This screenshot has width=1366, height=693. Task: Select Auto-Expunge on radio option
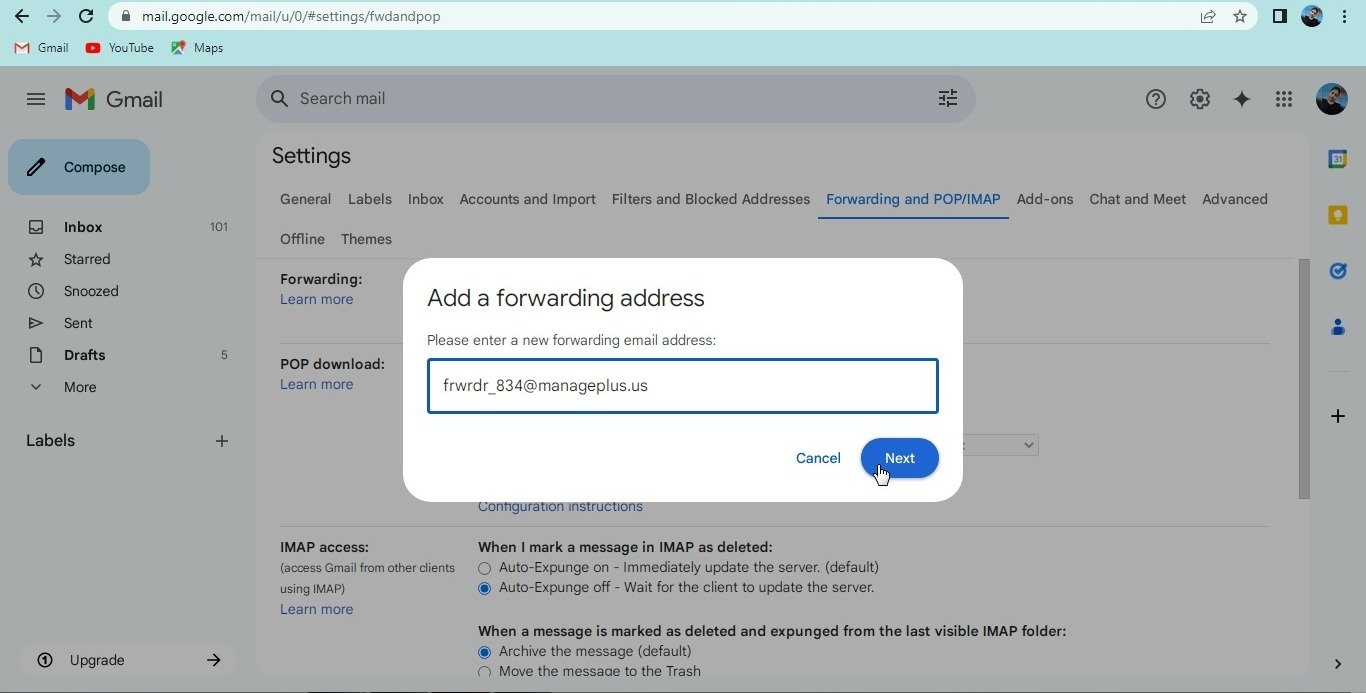(485, 568)
